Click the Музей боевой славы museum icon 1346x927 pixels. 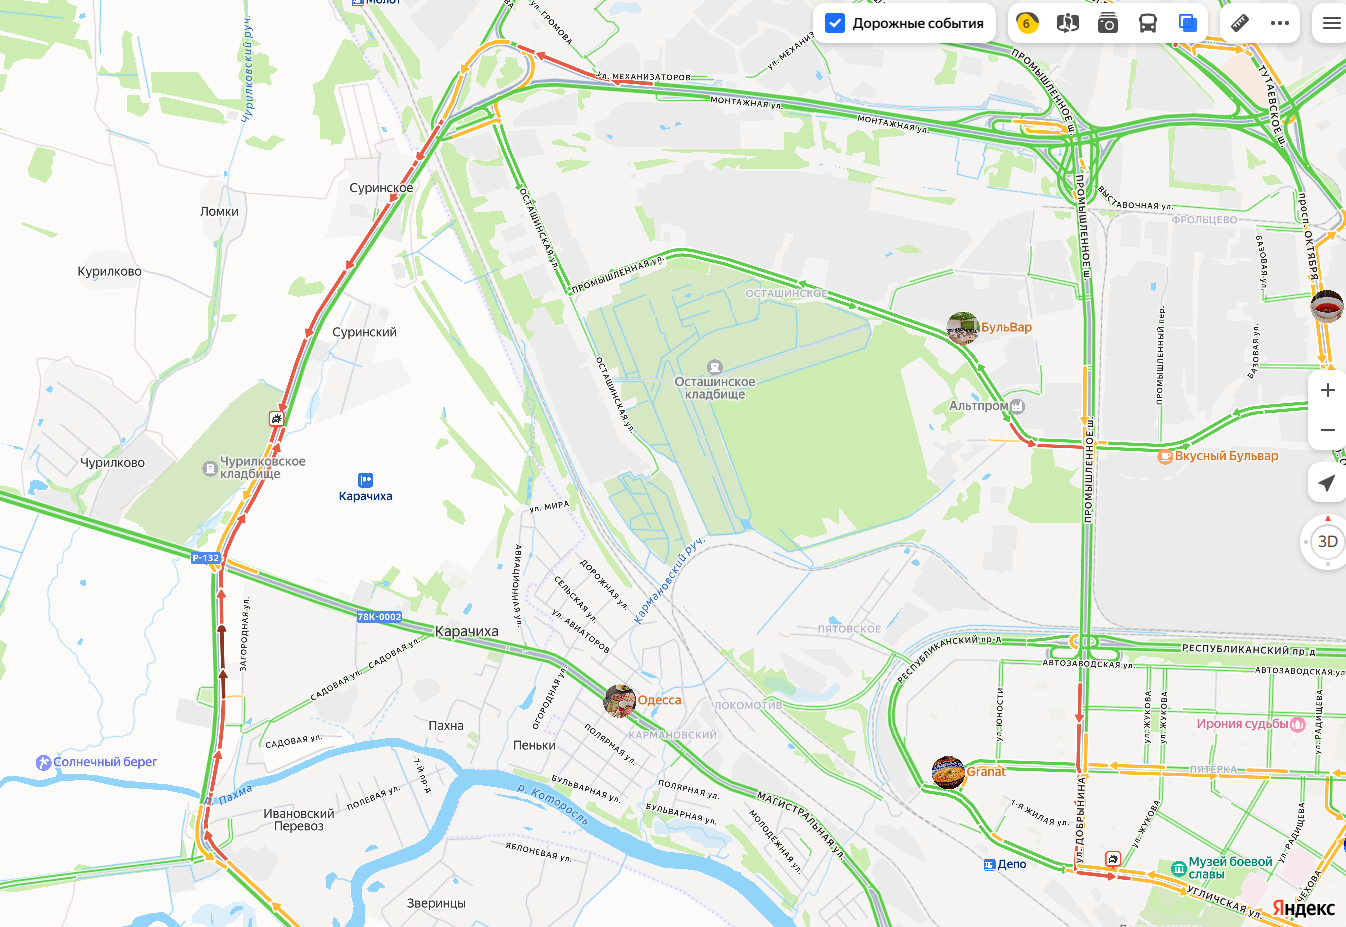click(x=1179, y=867)
